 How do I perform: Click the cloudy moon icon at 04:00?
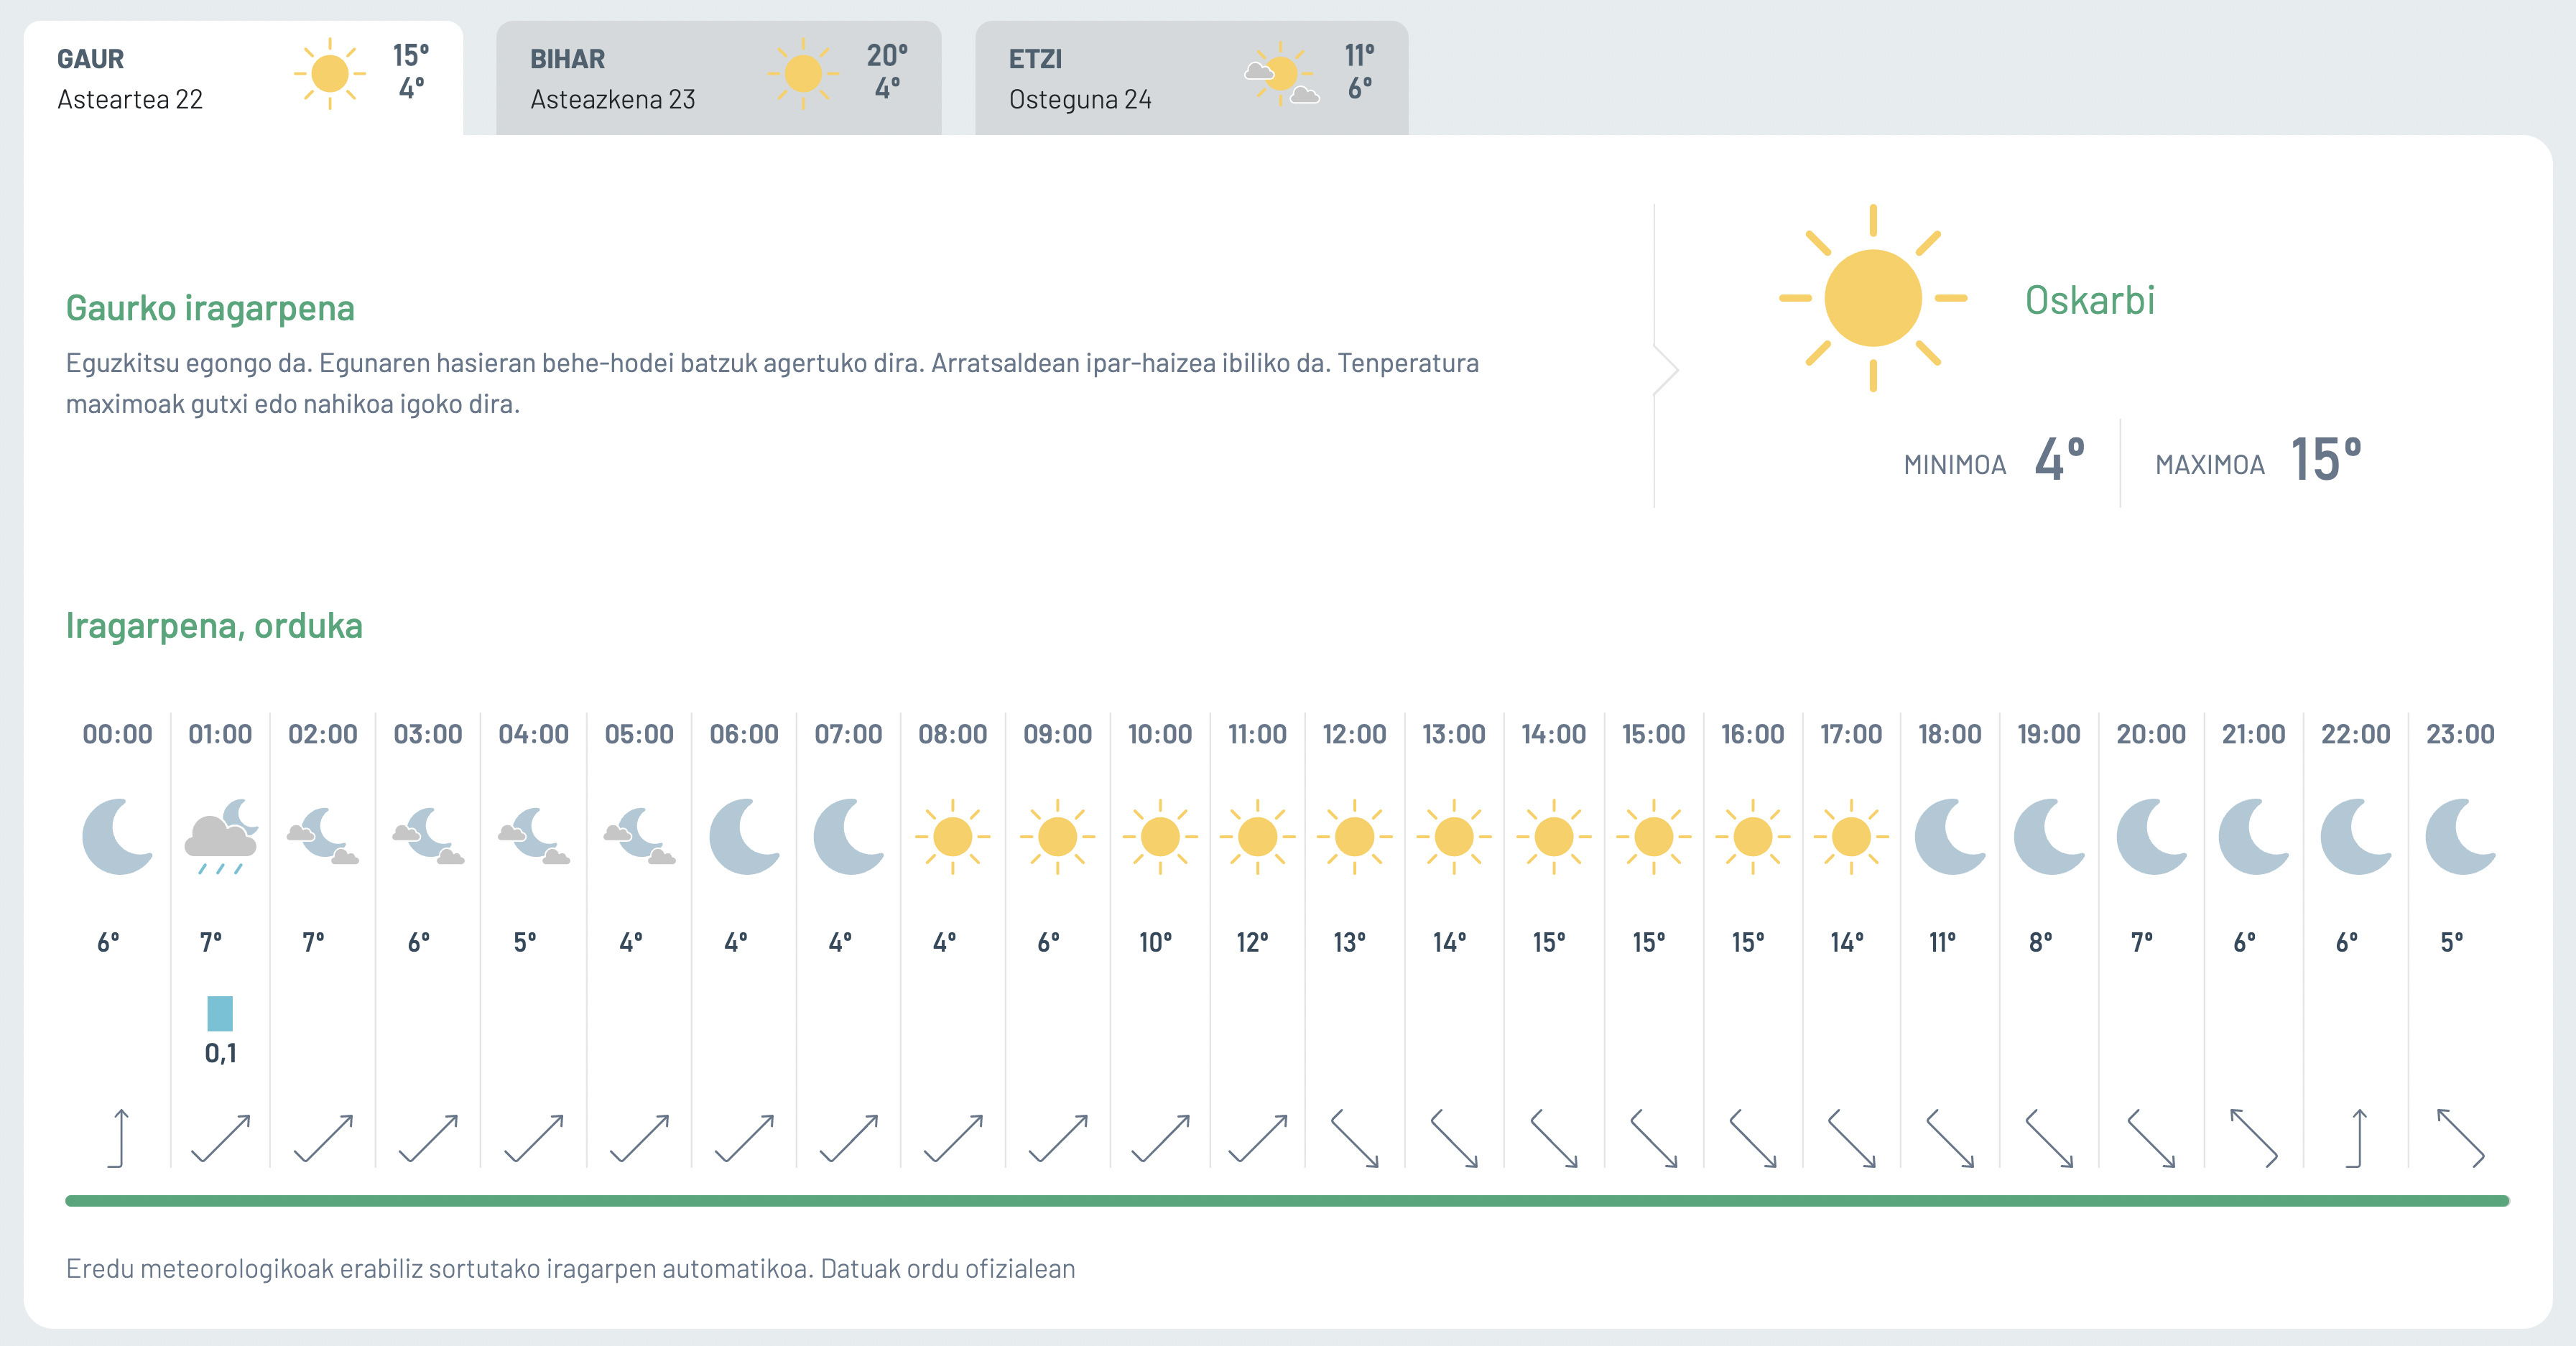[534, 837]
